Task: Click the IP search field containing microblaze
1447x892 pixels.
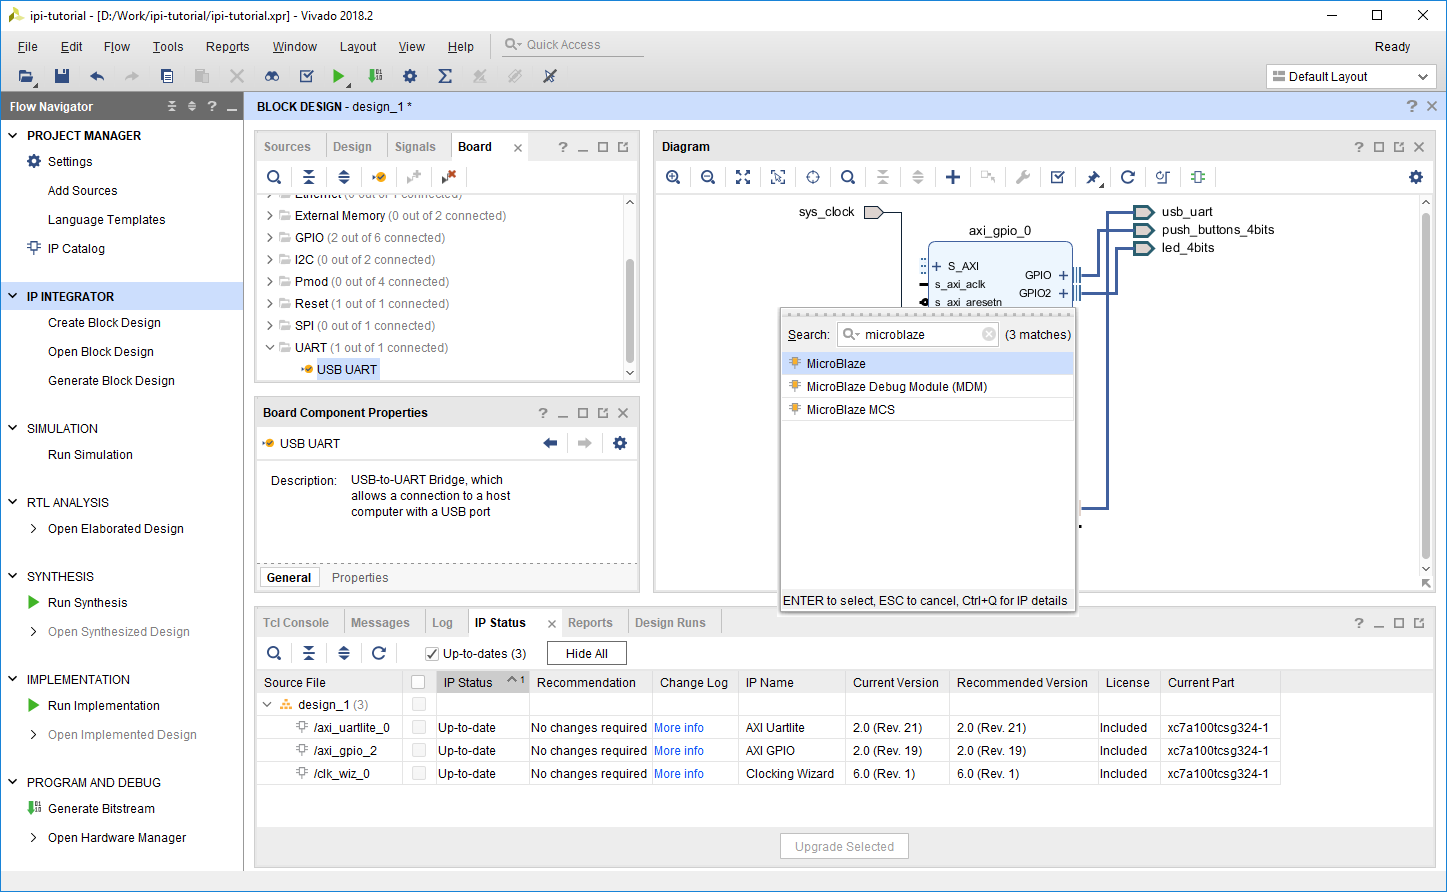Action: pos(918,335)
